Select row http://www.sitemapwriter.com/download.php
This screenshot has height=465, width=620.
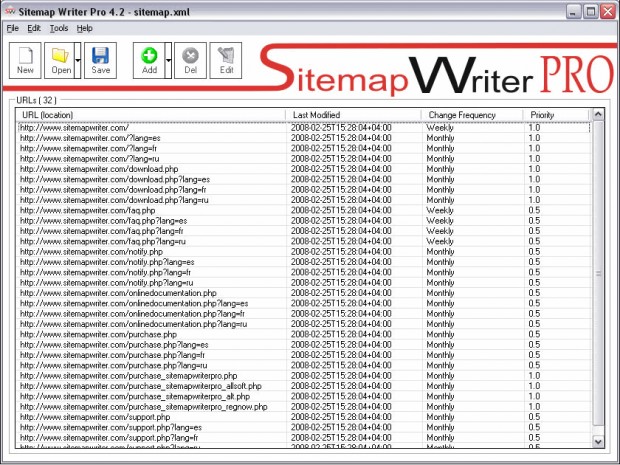click(x=304, y=169)
